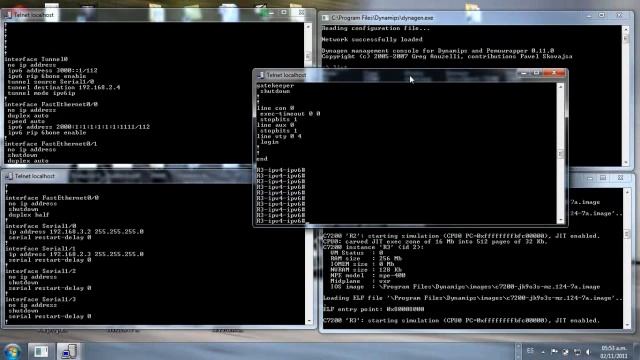This screenshot has height=360, width=640.
Task: Close the bottom-right Dynamips console window
Action: [x=620, y=178]
